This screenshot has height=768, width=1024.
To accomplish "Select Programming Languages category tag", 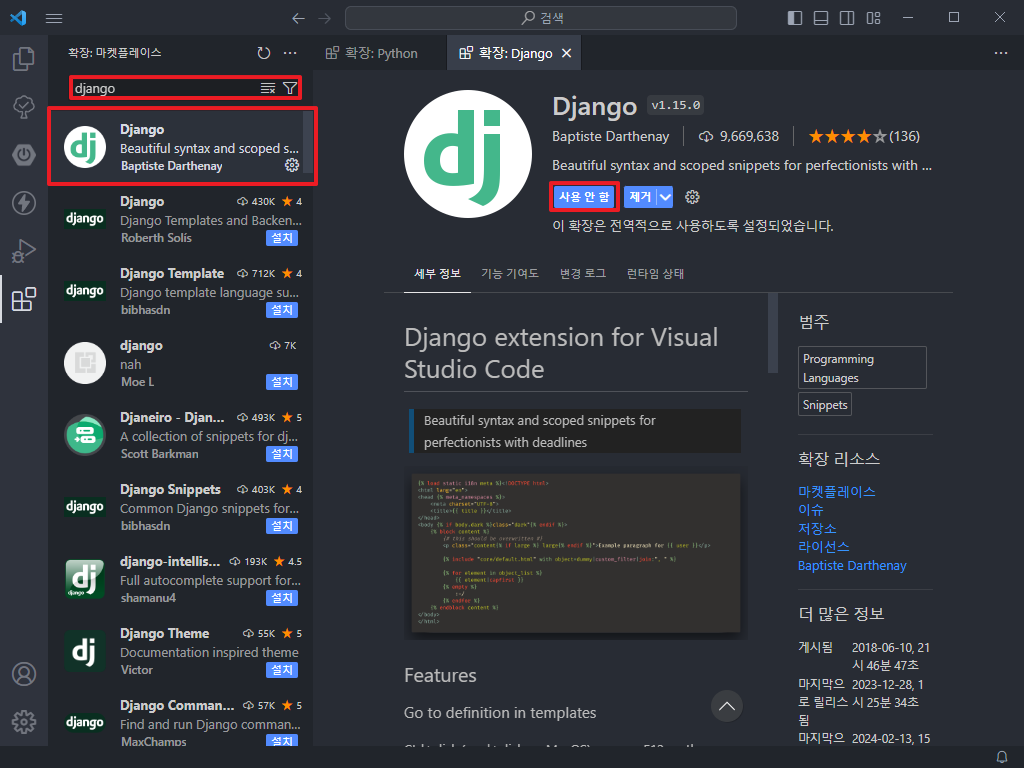I will tap(862, 368).
